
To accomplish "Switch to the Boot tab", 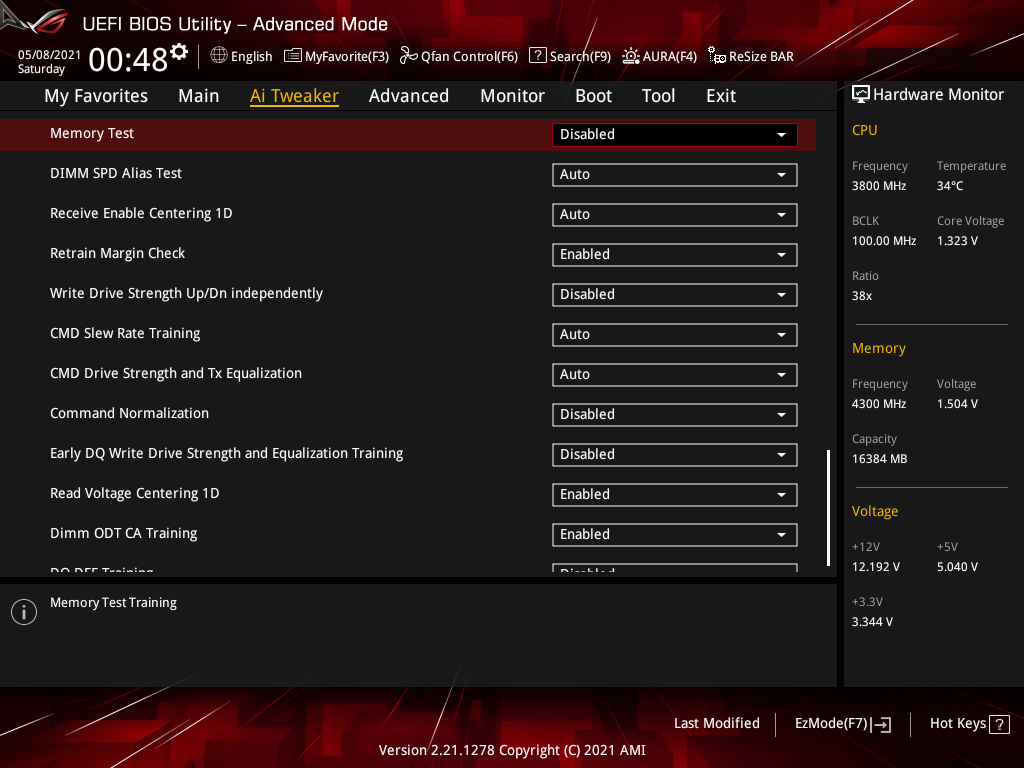I will point(594,96).
